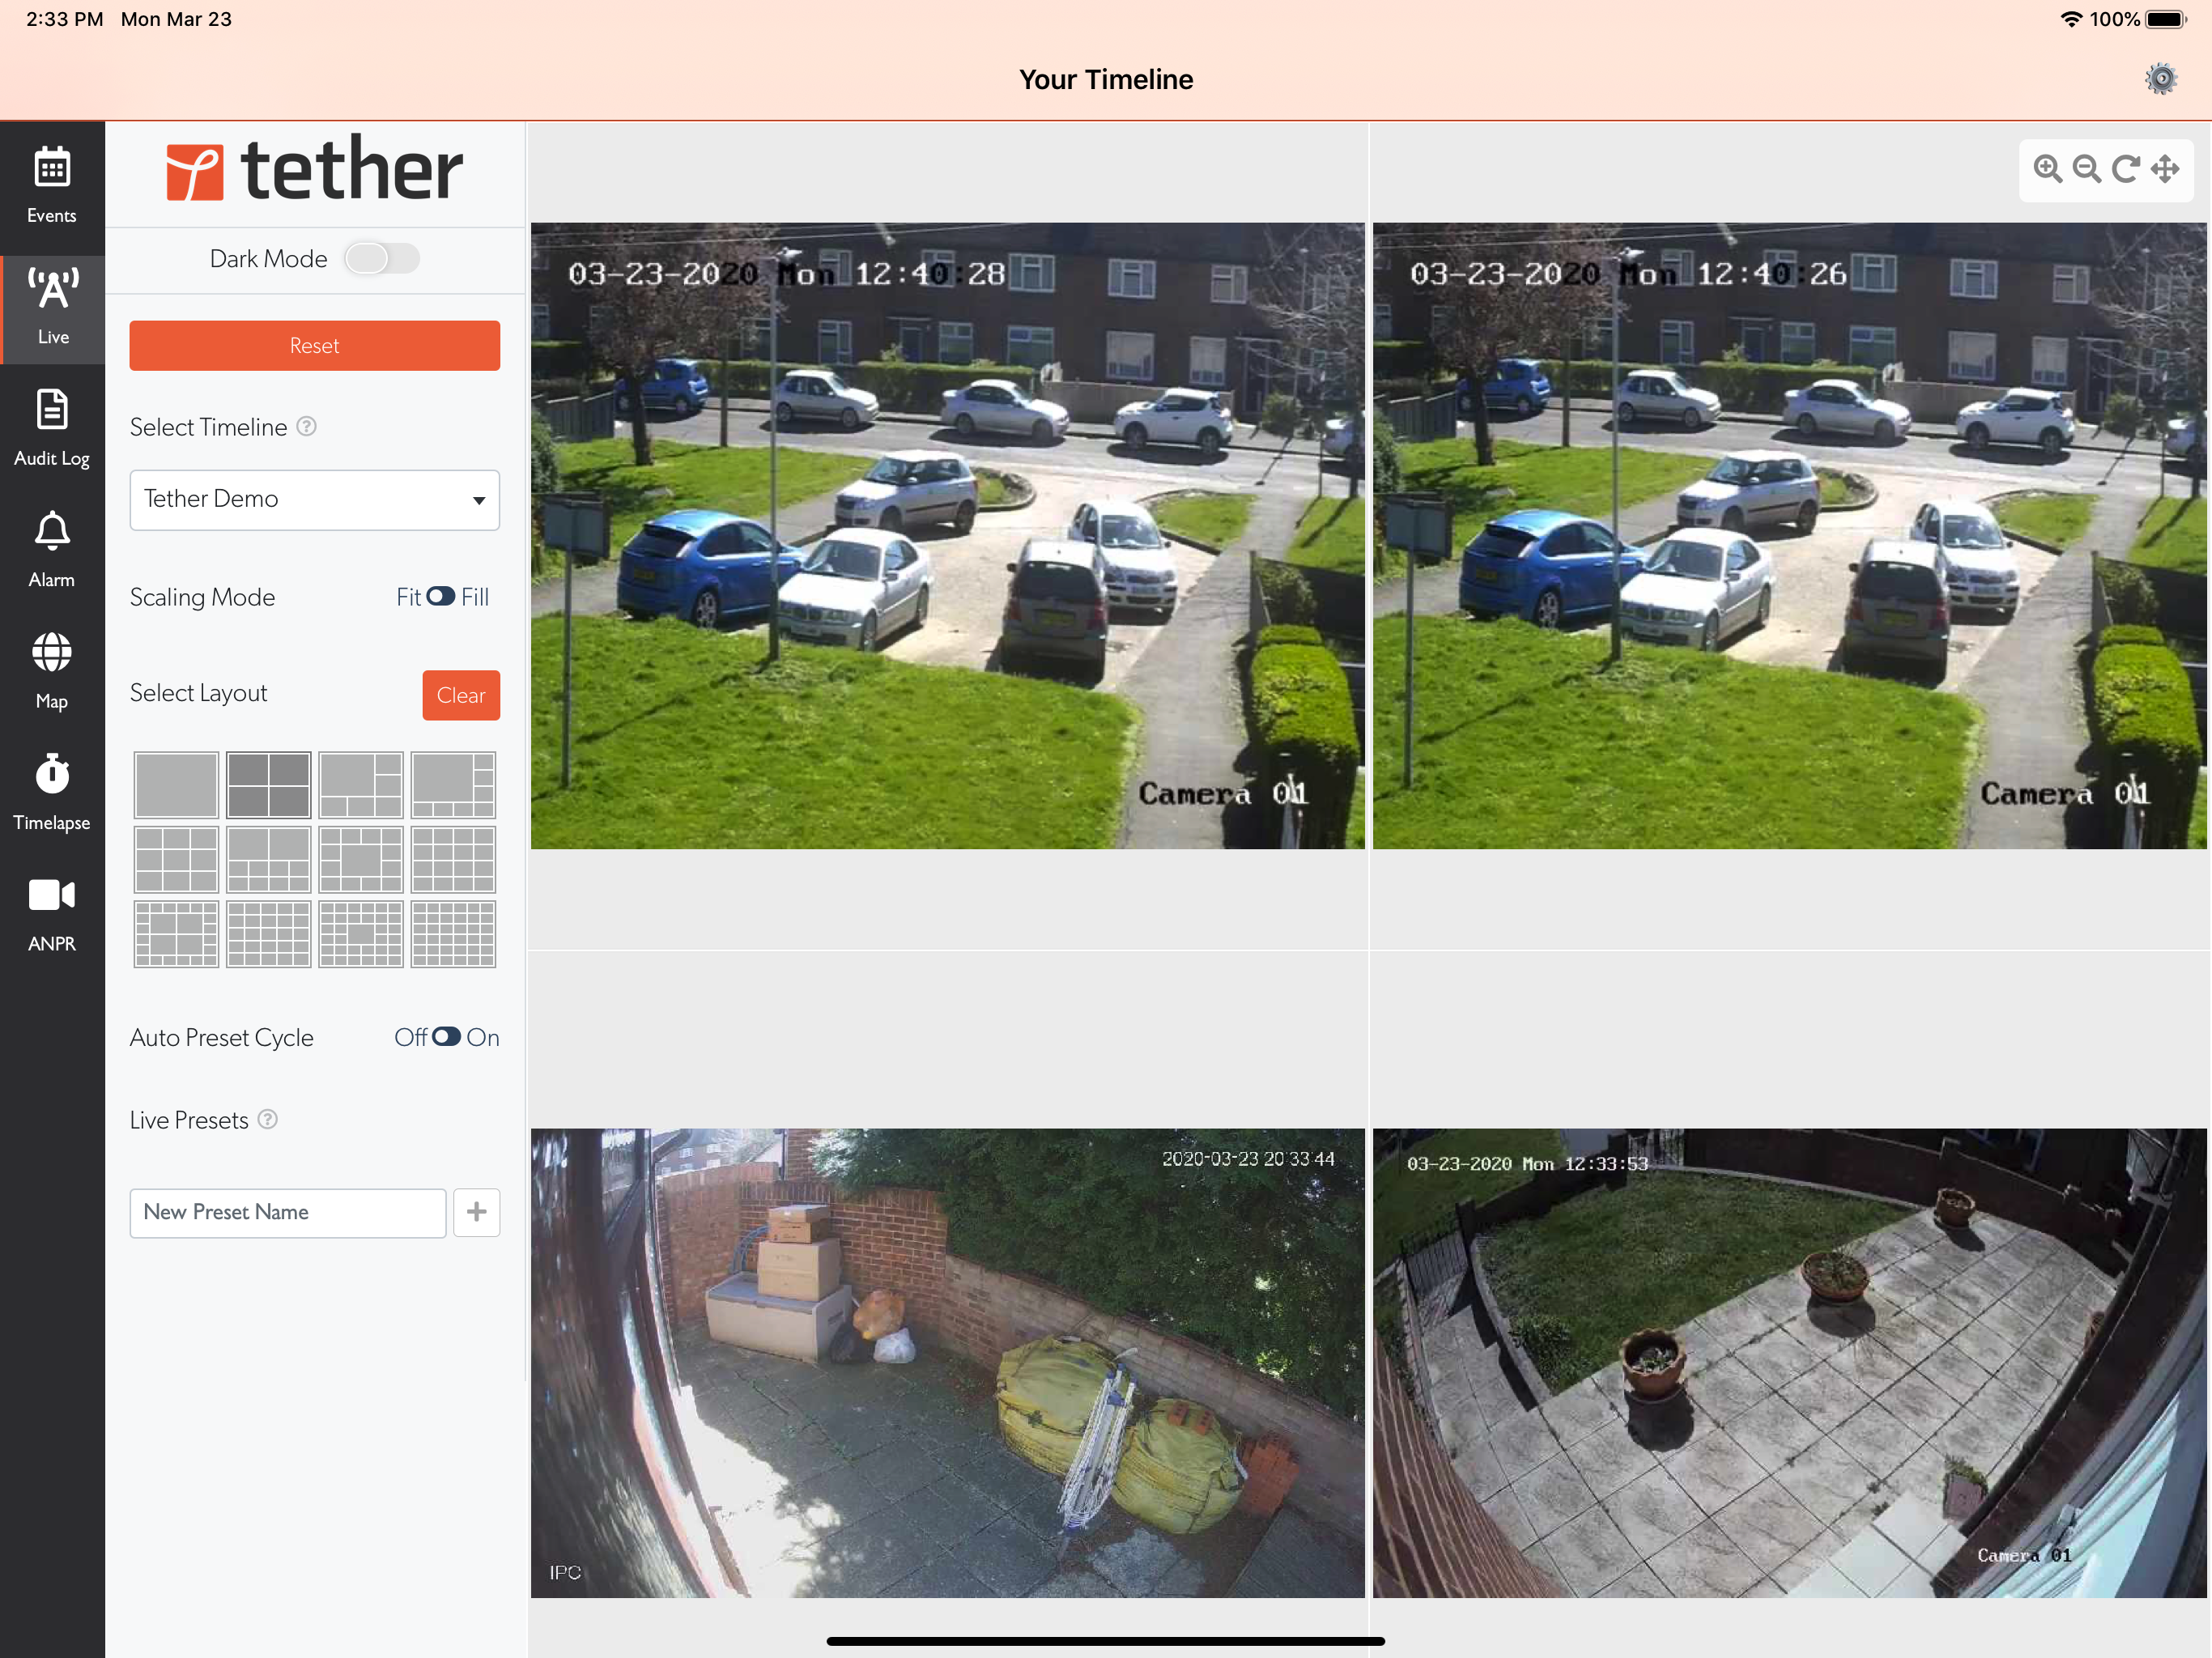Screen dimensions: 2212x1658
Task: Click the Off label for Auto Preset Cycle
Action: 410,1037
